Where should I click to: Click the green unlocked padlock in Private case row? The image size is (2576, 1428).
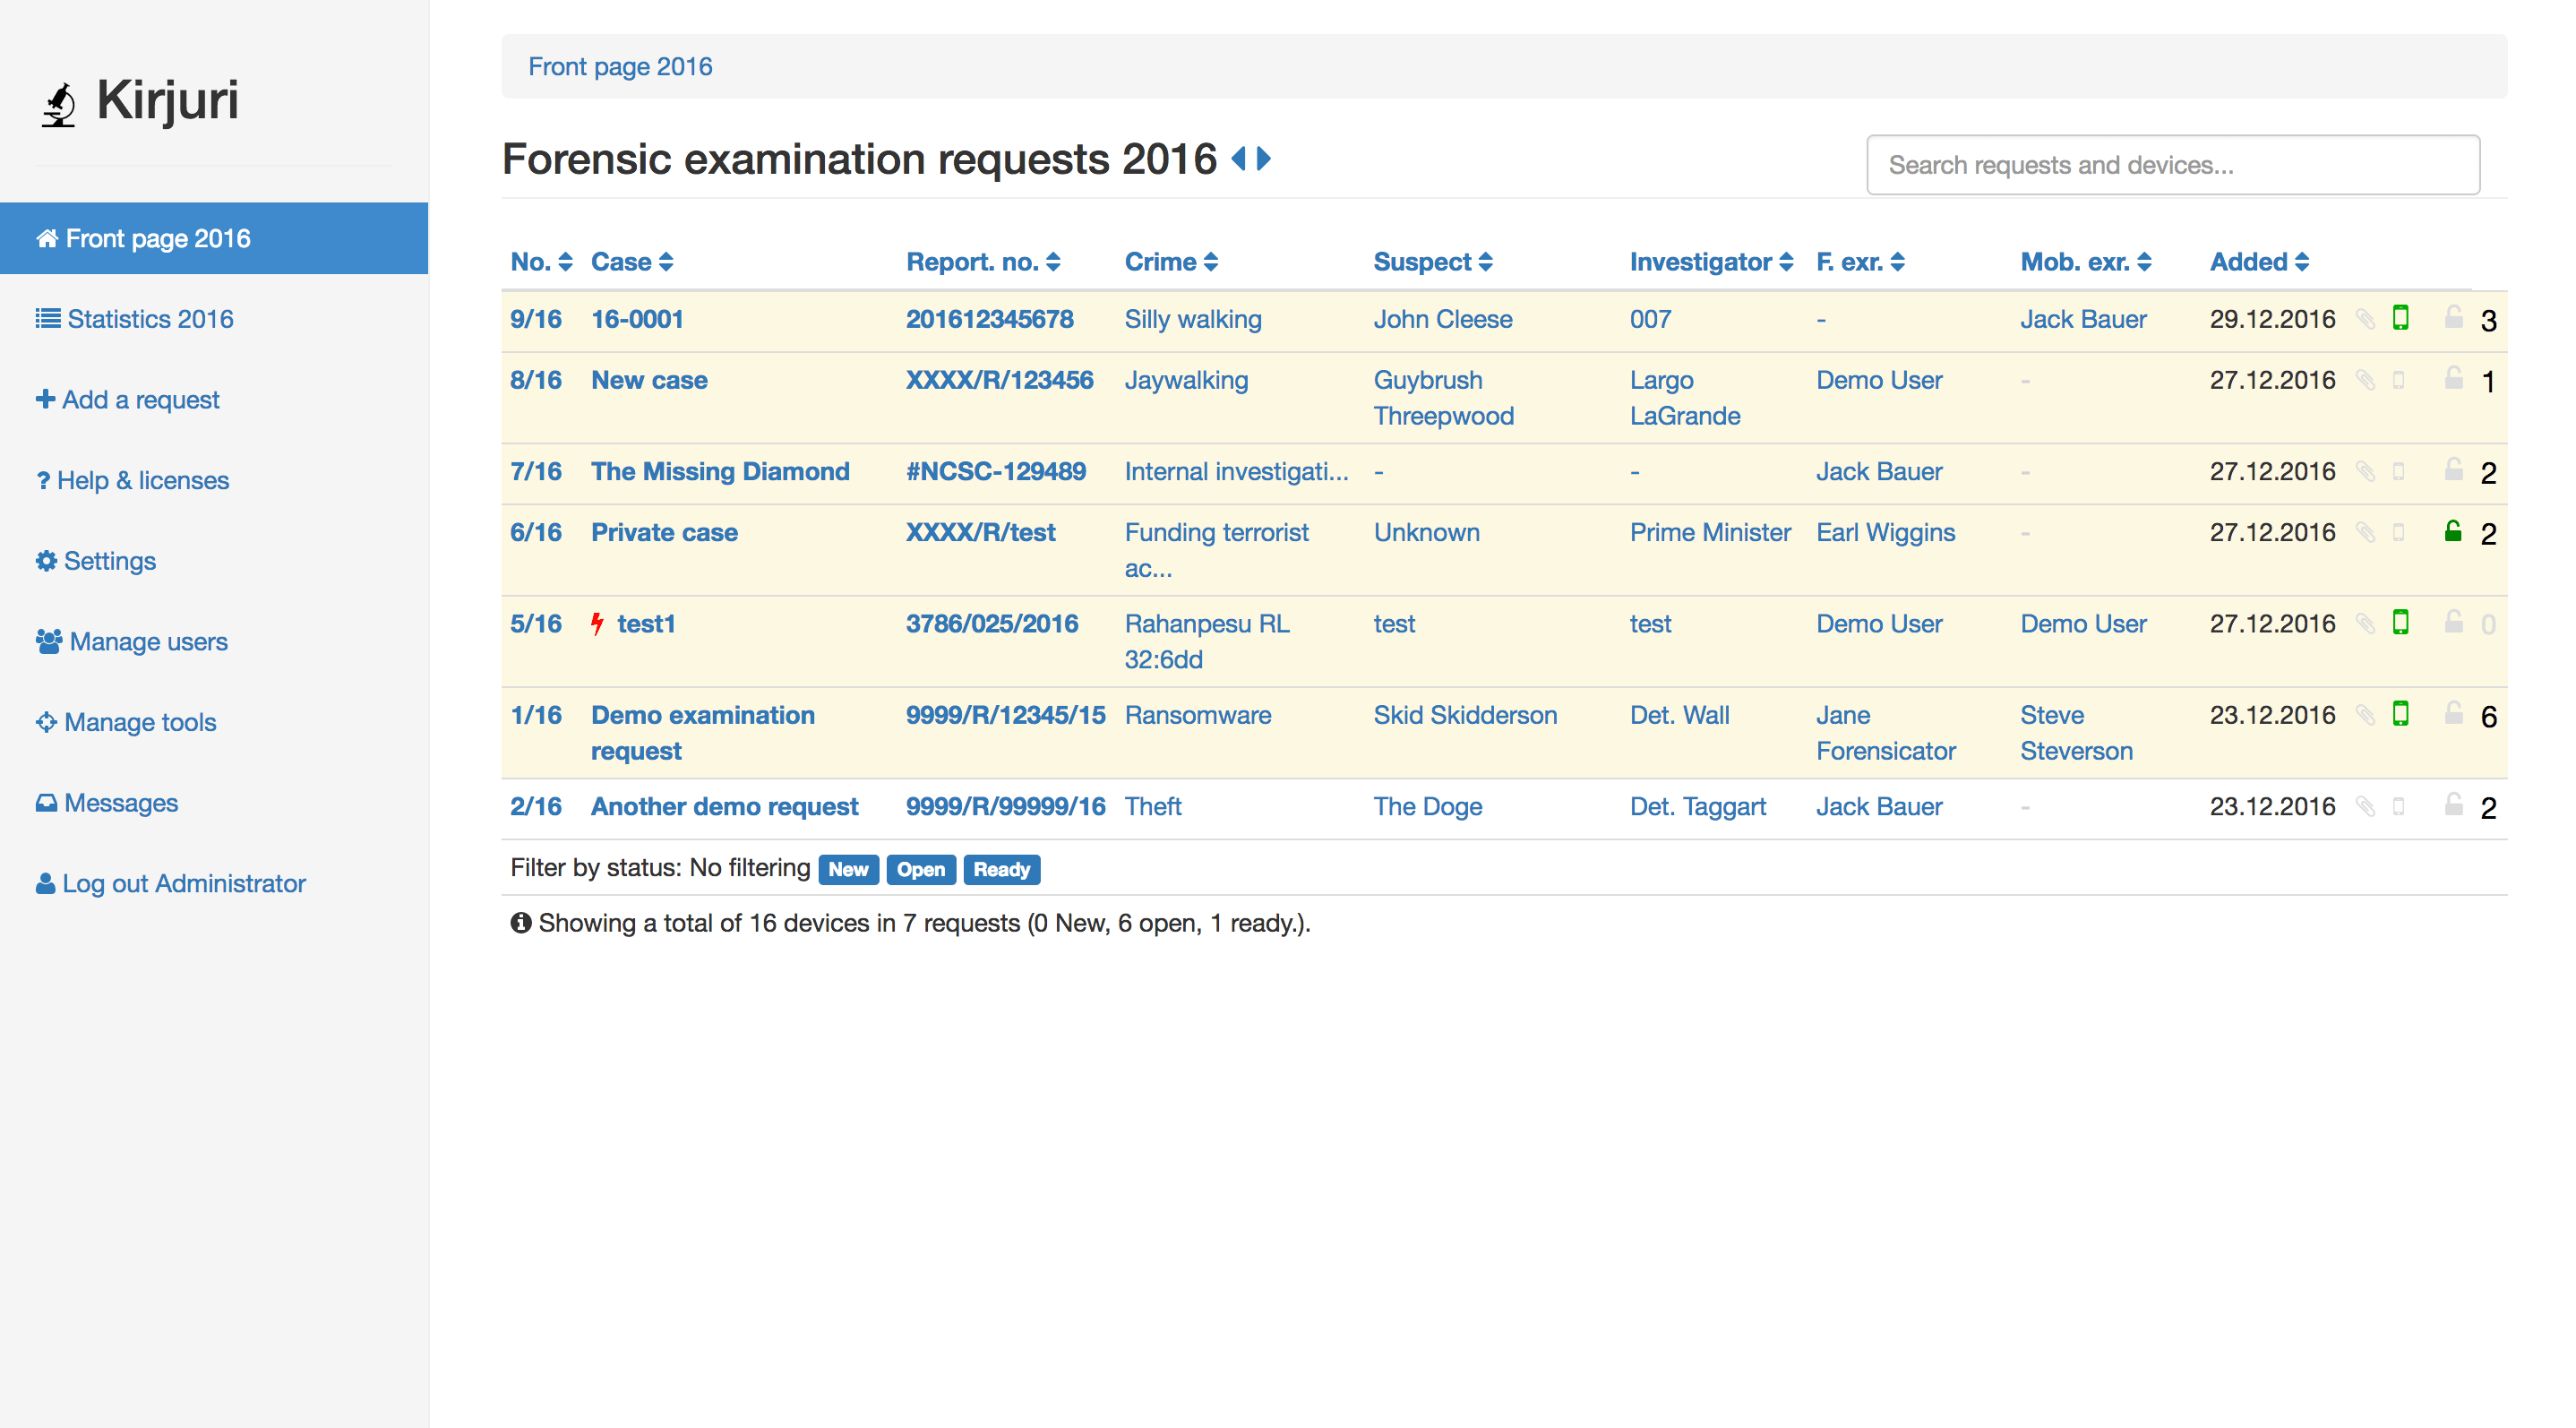click(x=2453, y=531)
